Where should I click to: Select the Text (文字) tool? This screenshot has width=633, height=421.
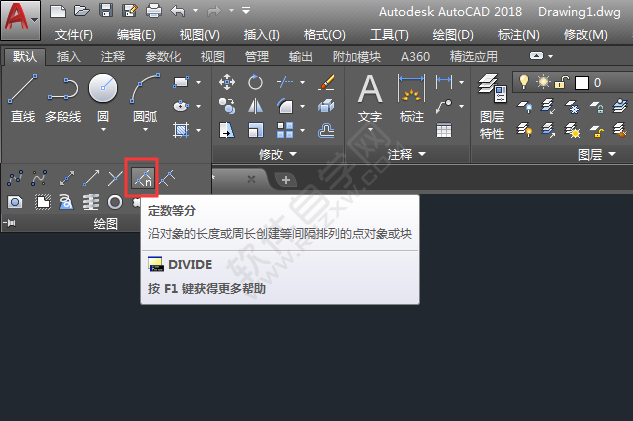click(370, 99)
